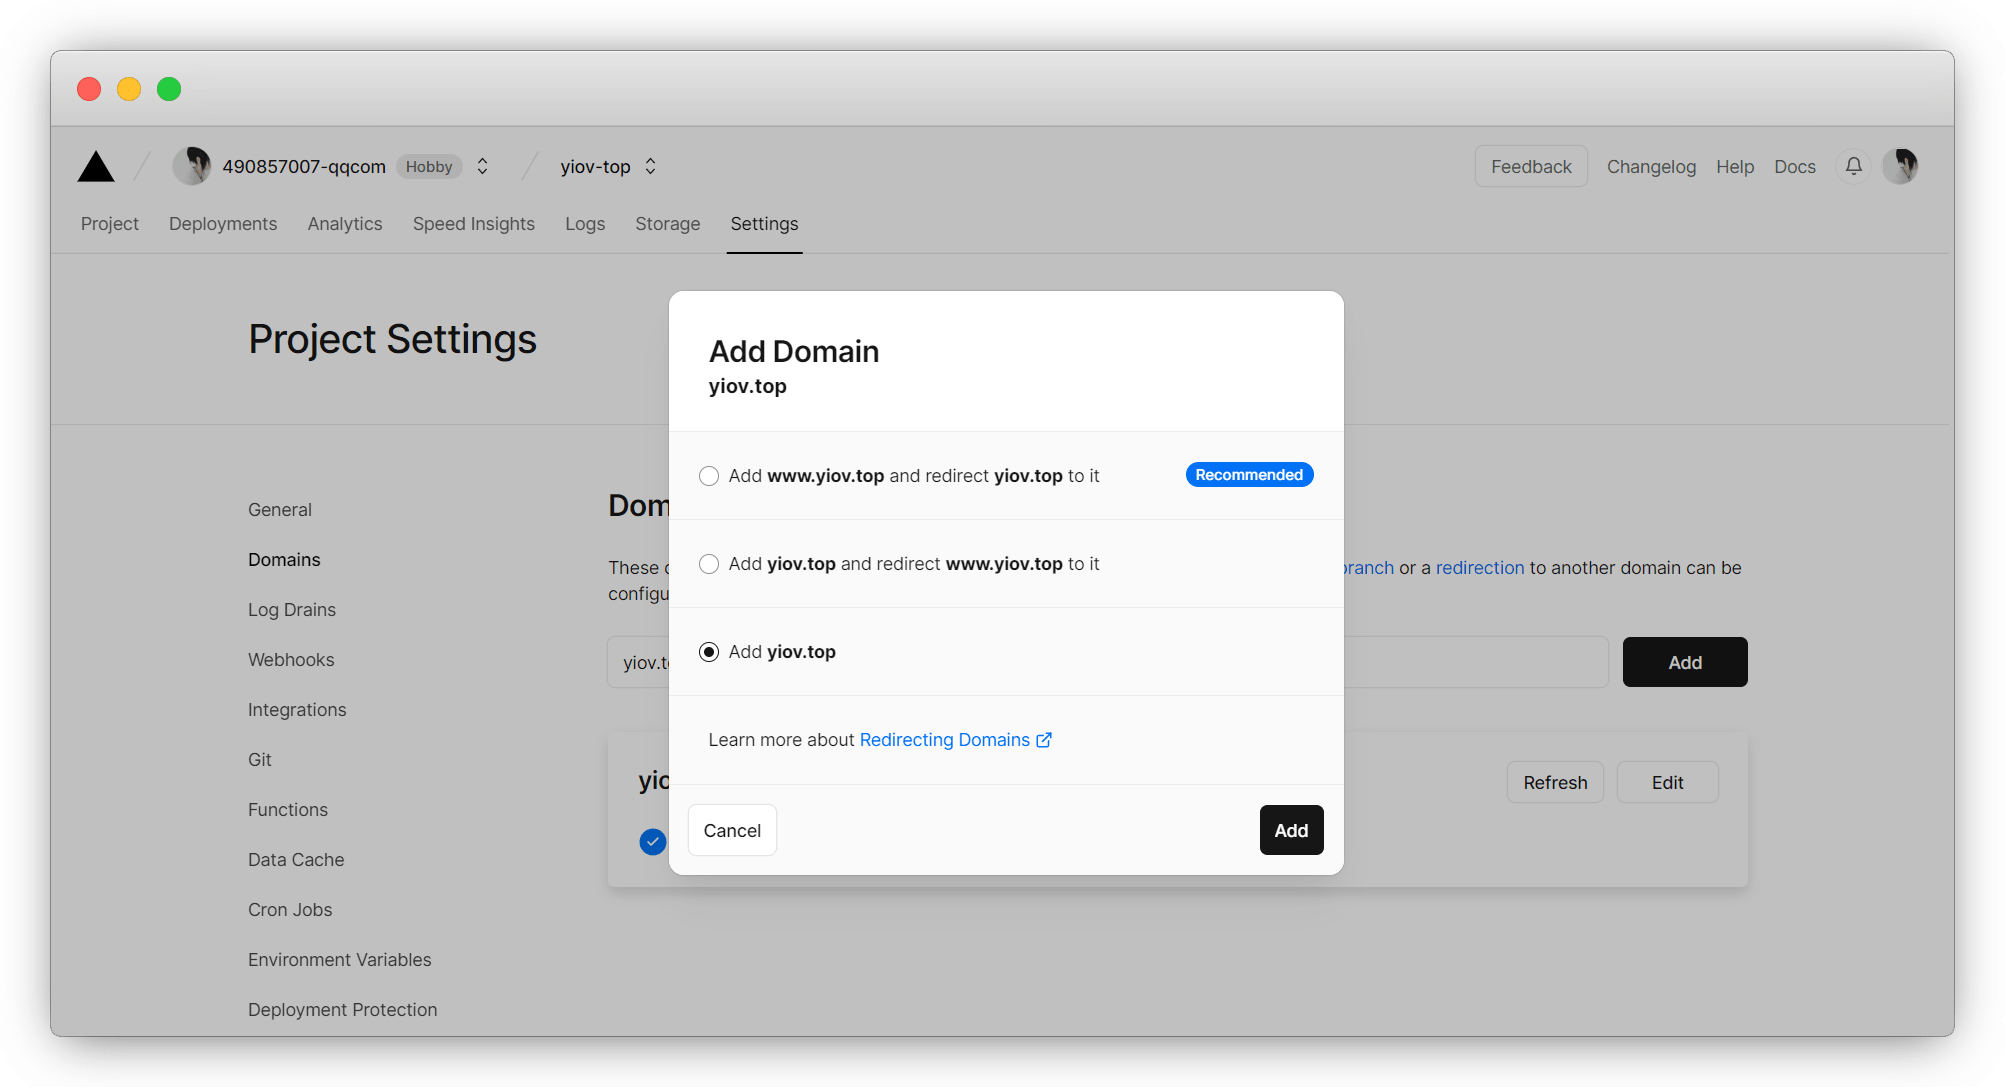Click the Recommended badge
The height and width of the screenshot is (1087, 2005).
click(x=1248, y=475)
